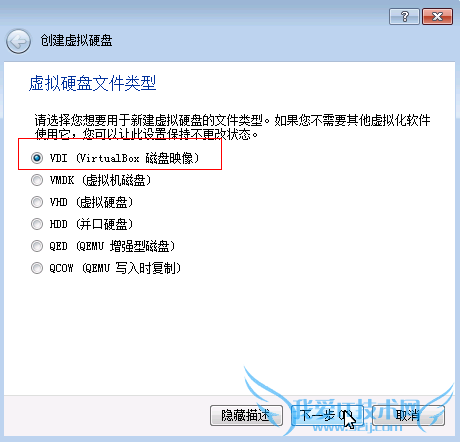The width and height of the screenshot is (460, 442).
Task: Click the QCOW (QEMU 写入时复制) label
Action: 115,268
